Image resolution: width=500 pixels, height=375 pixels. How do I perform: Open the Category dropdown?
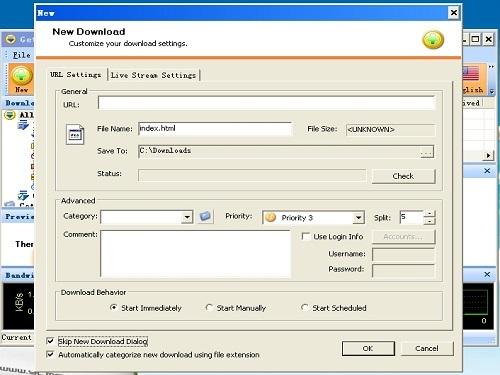click(187, 217)
